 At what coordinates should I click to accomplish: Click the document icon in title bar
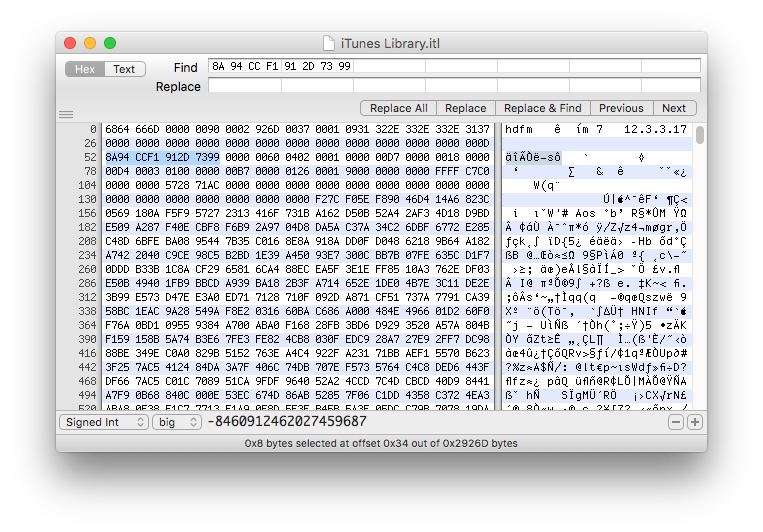[329, 43]
